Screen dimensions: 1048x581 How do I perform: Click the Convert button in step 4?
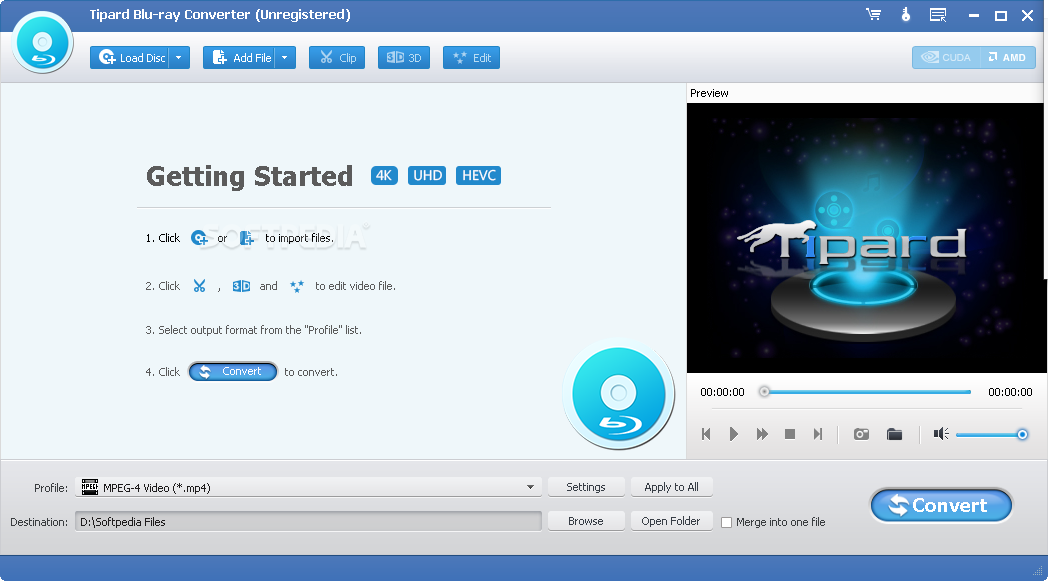(233, 372)
